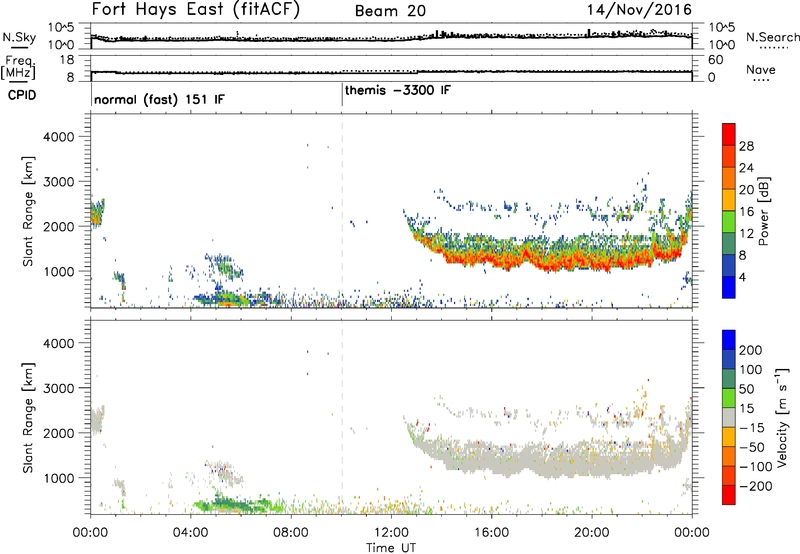
Task: Click the '28' power colorbar tick
Action: point(746,146)
